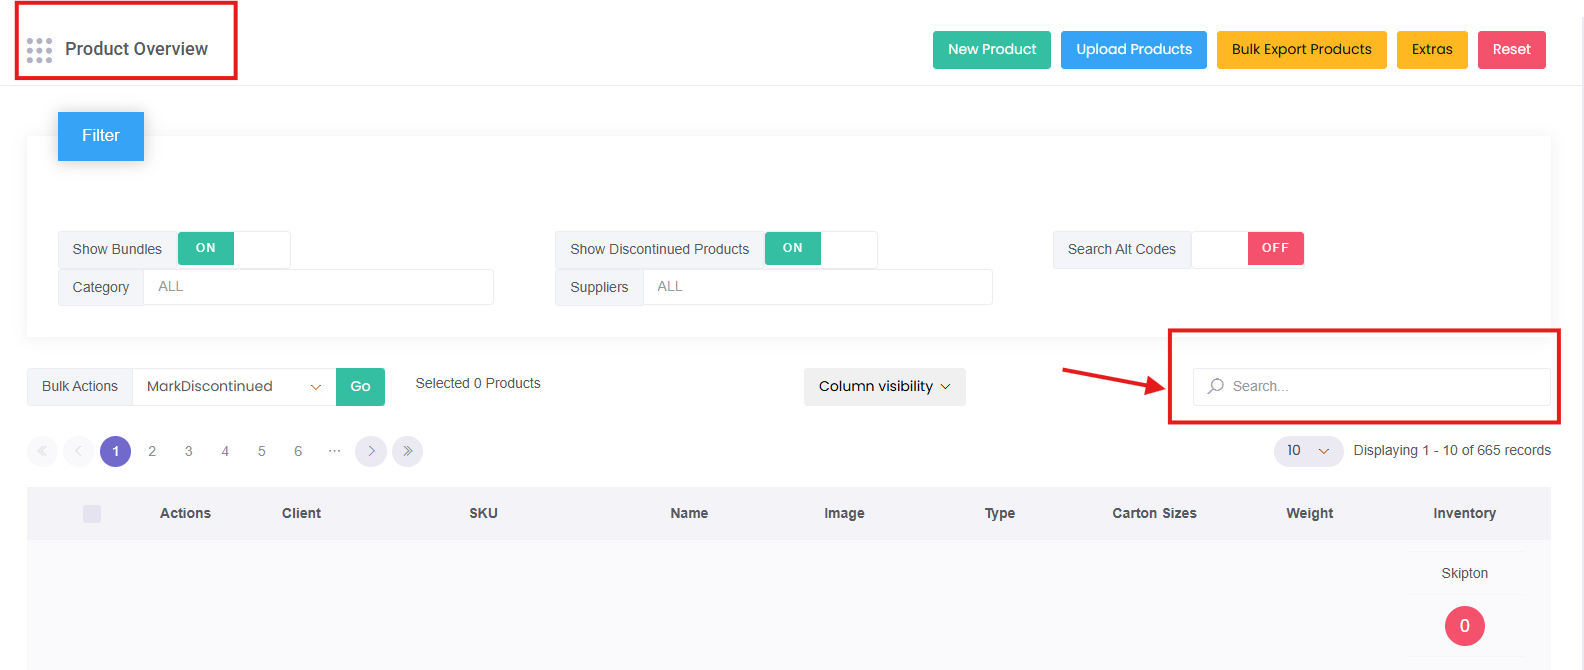Expand the Column visibility dropdown

pos(884,387)
